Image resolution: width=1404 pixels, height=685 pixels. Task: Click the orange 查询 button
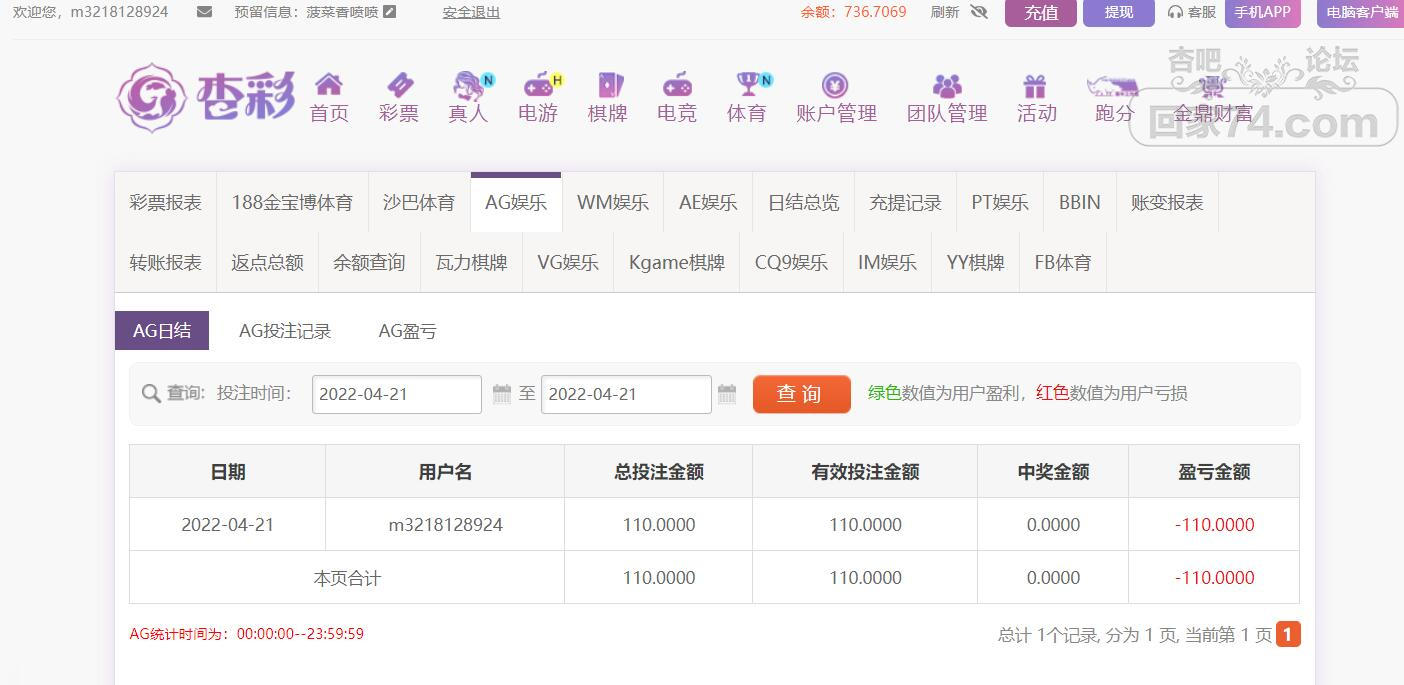point(802,394)
